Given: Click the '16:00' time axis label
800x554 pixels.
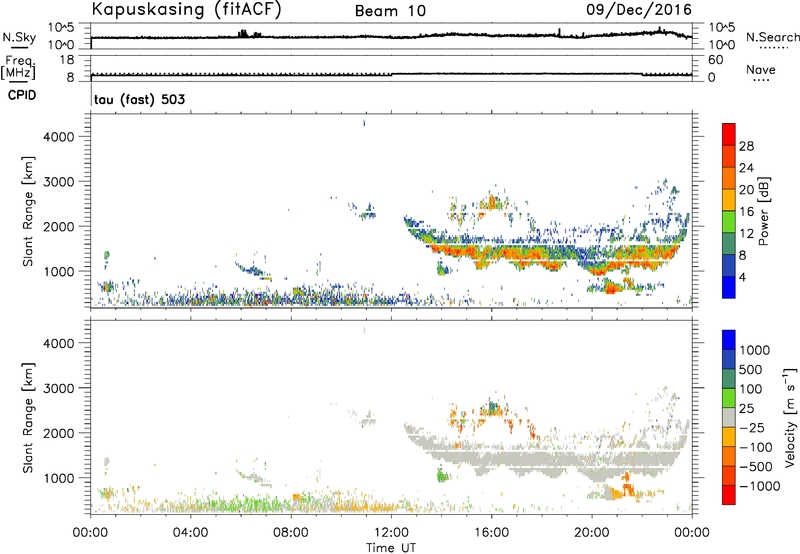Looking at the screenshot, I should tap(491, 533).
